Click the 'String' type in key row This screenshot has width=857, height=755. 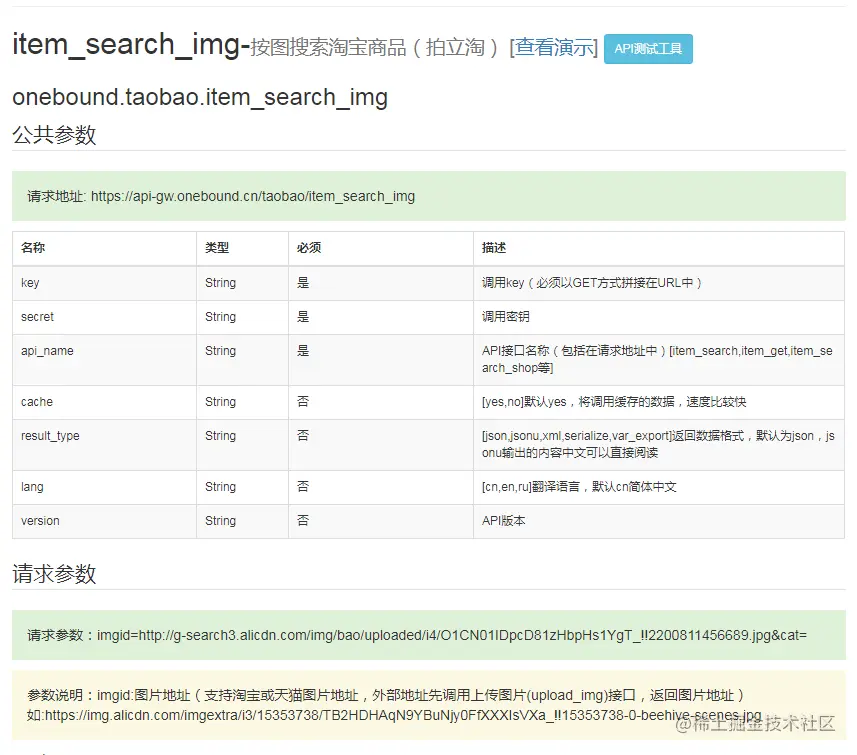[220, 283]
